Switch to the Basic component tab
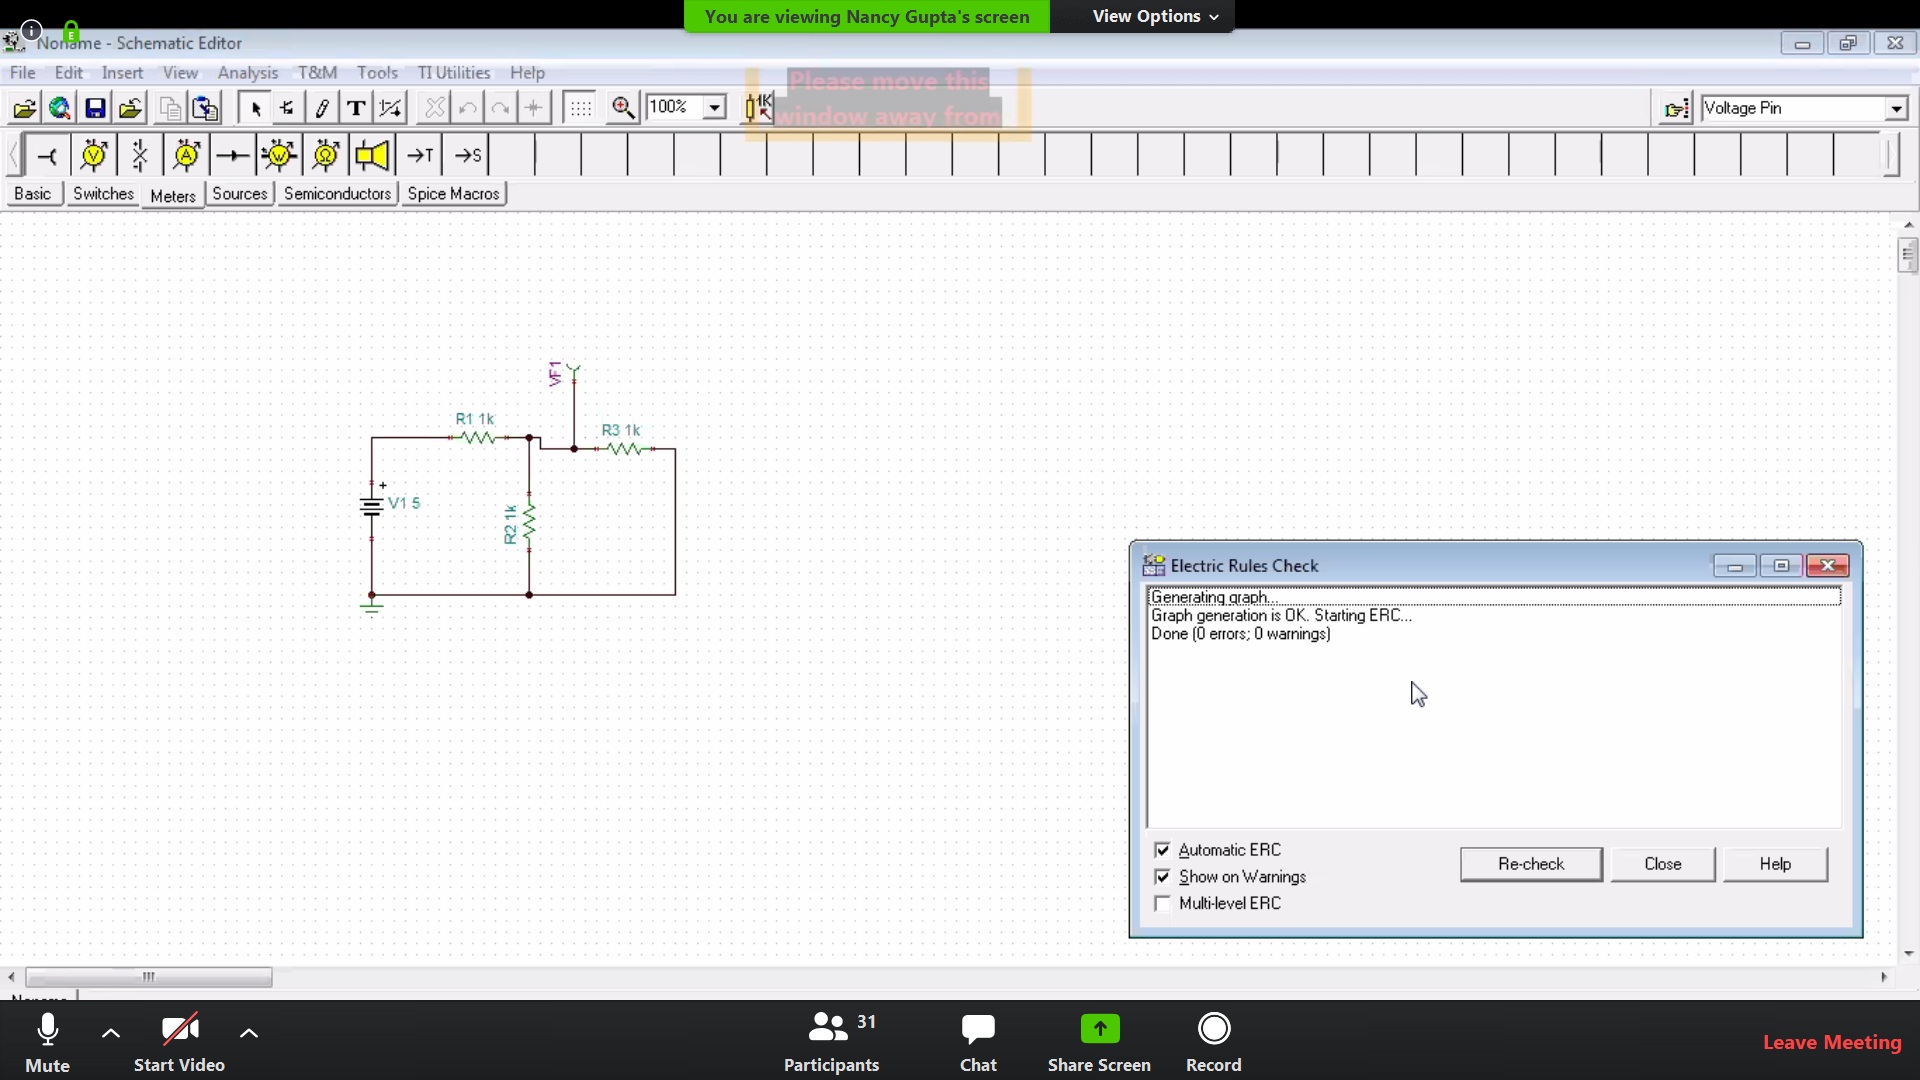 click(x=32, y=194)
